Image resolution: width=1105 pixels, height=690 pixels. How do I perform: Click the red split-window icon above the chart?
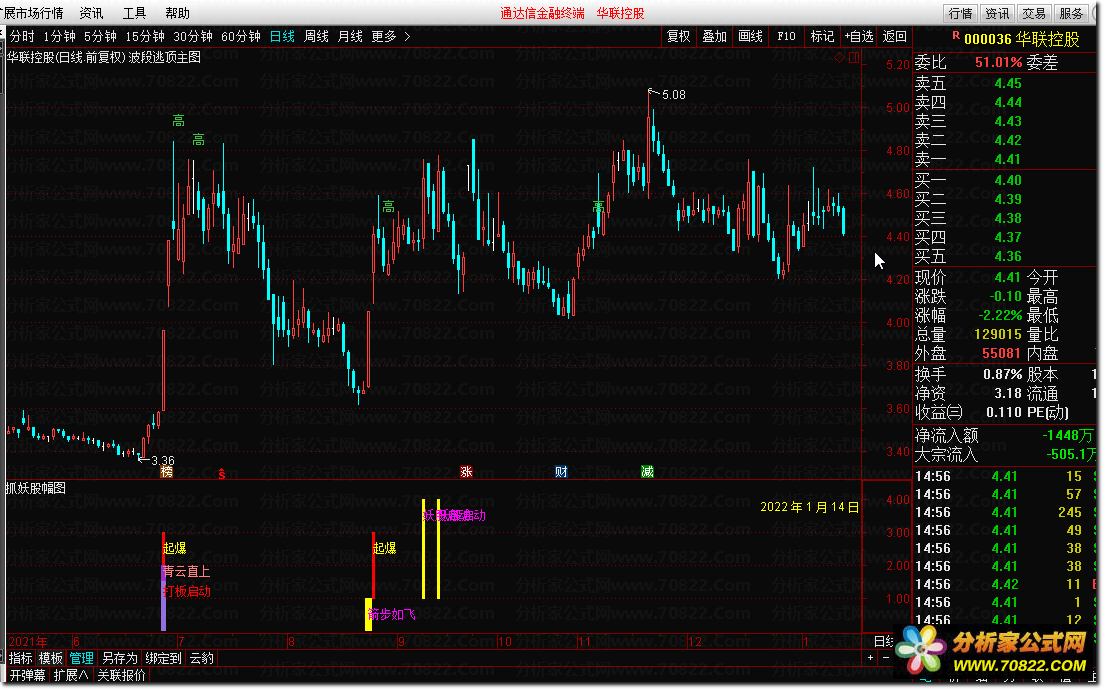click(854, 58)
